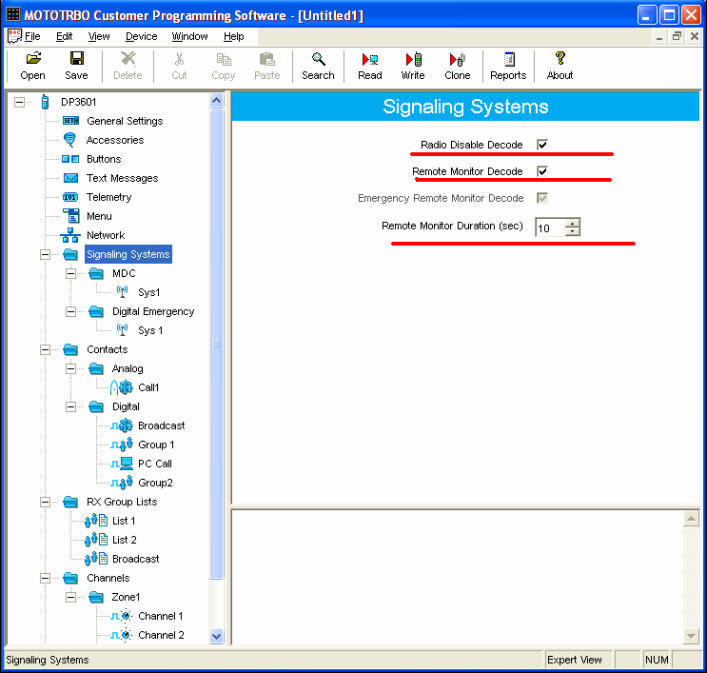Open the Device menu
Viewport: 707px width, 673px height.
click(x=141, y=37)
